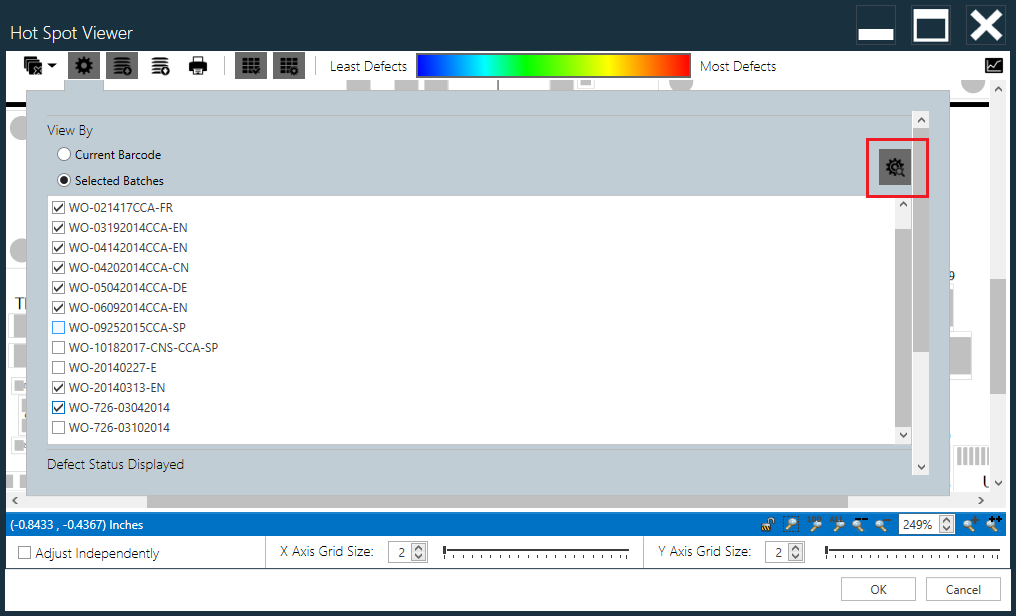Screen dimensions: 1016x616
Task: Open the grid settings icon in the toolbar
Action: [x=287, y=65]
